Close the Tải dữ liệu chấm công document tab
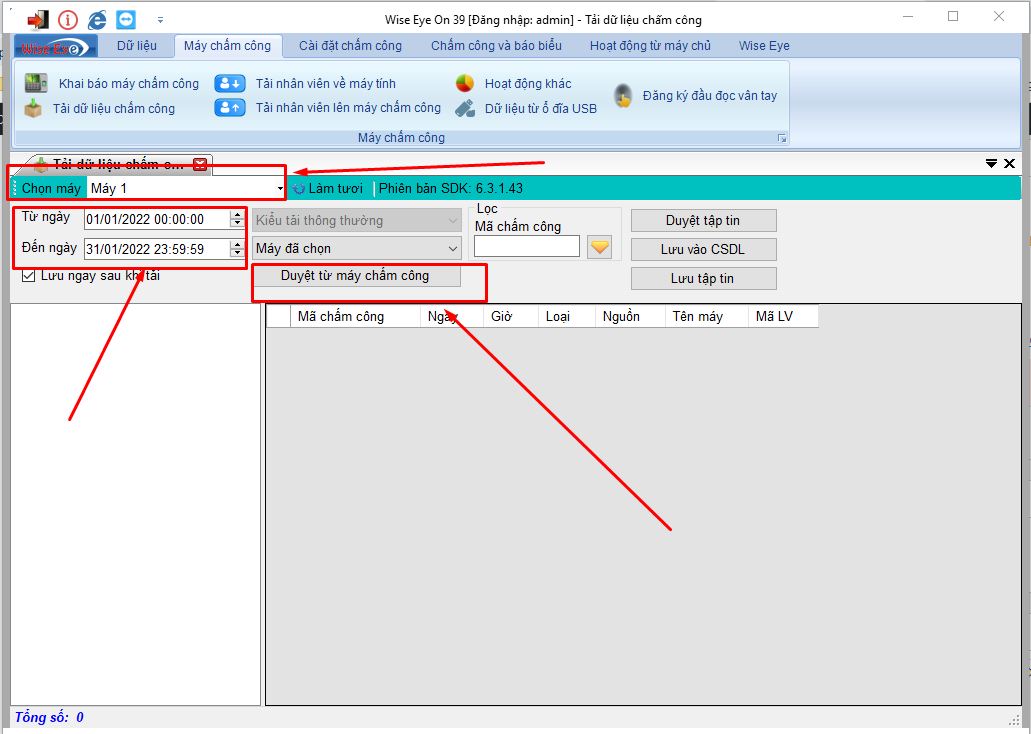This screenshot has width=1031, height=734. 200,164
